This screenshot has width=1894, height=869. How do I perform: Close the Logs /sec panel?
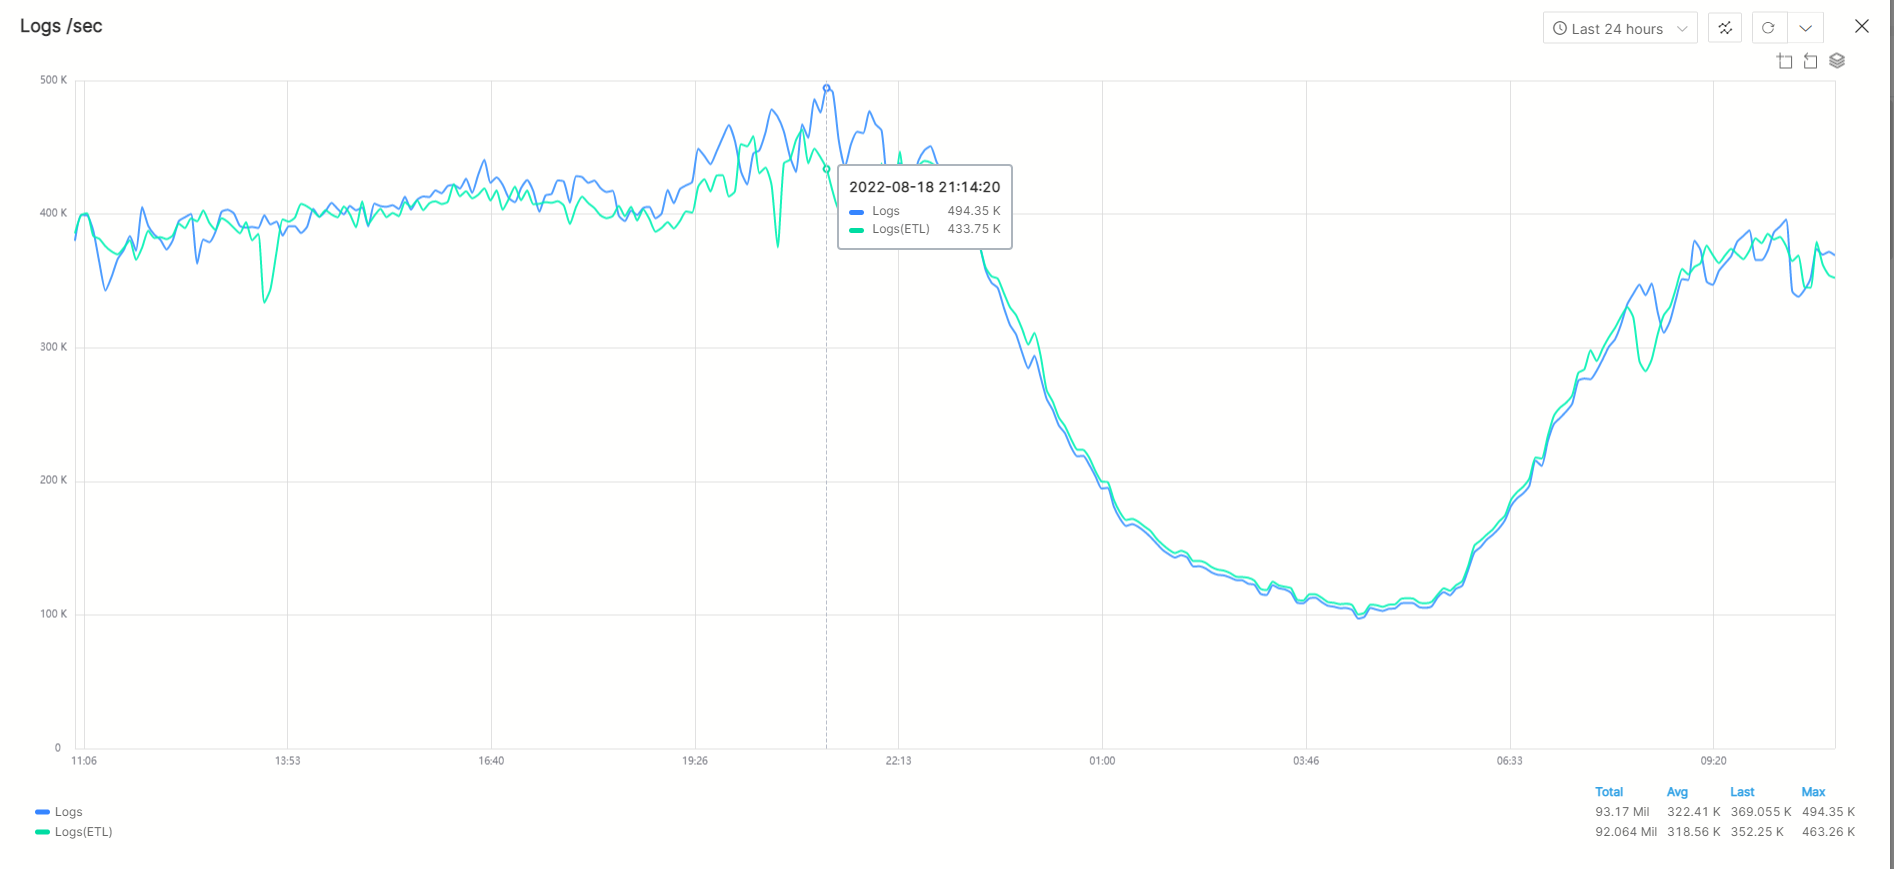[x=1861, y=27]
